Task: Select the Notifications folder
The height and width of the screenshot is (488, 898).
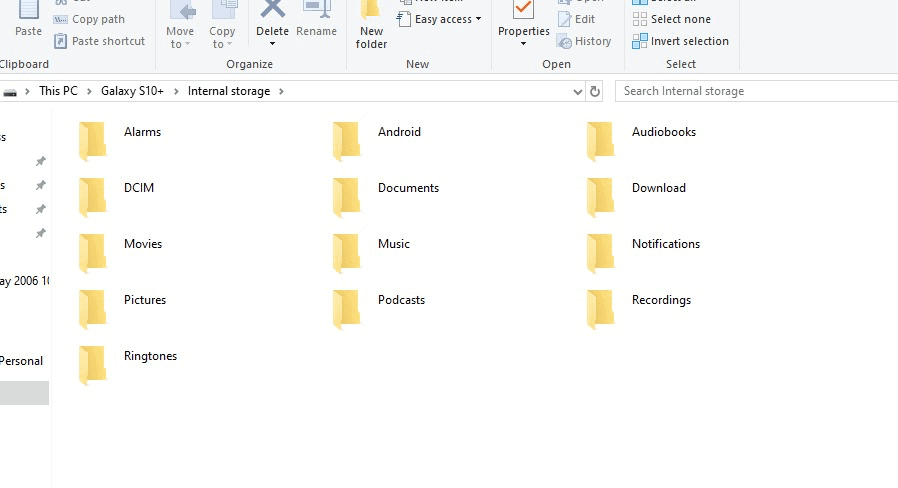Action: (x=643, y=253)
